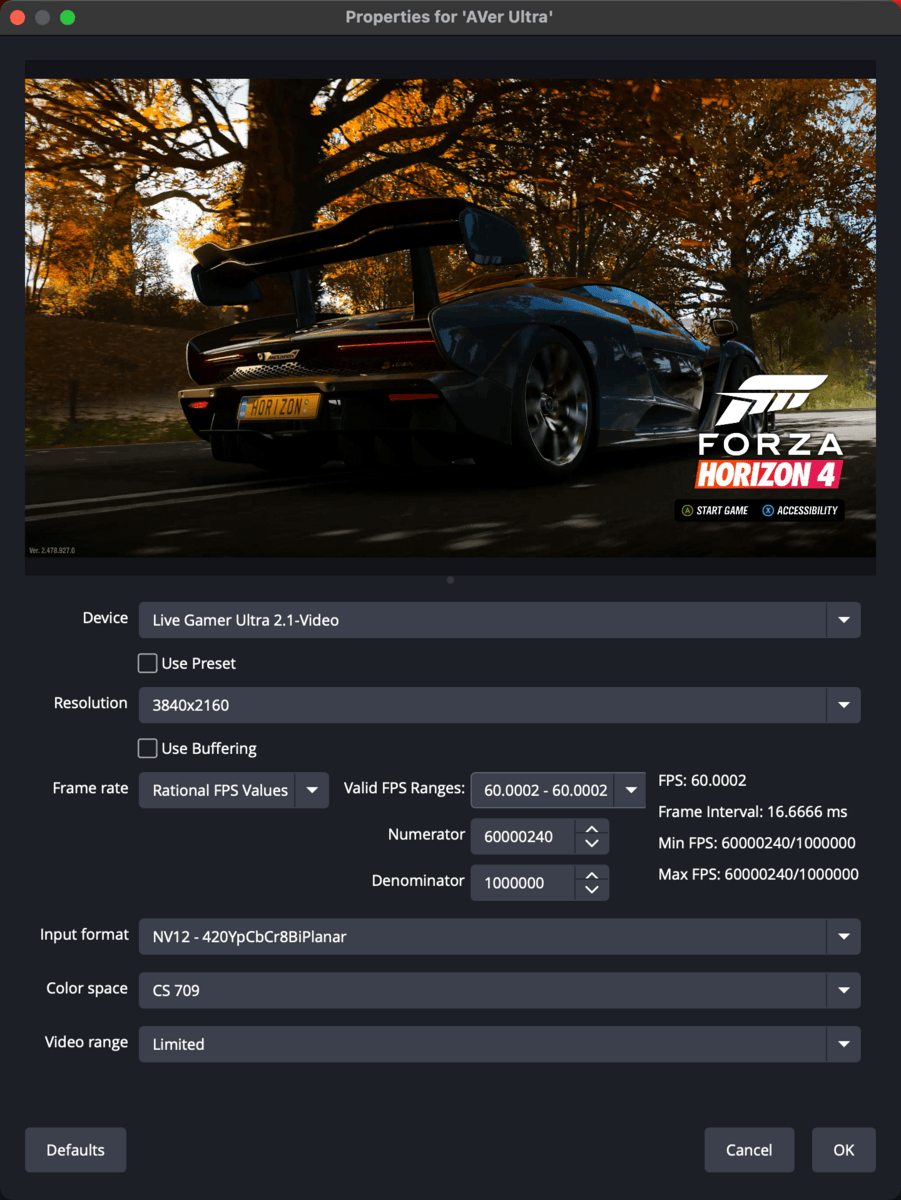Click the Defaults button

(75, 1149)
